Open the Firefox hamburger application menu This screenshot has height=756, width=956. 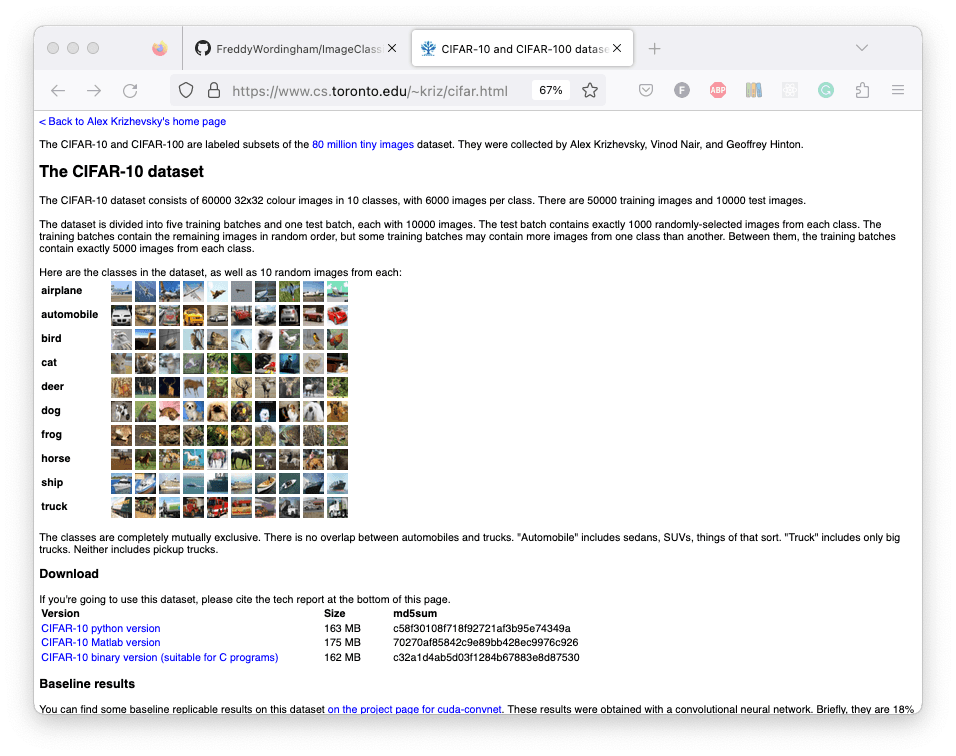pyautogui.click(x=897, y=90)
